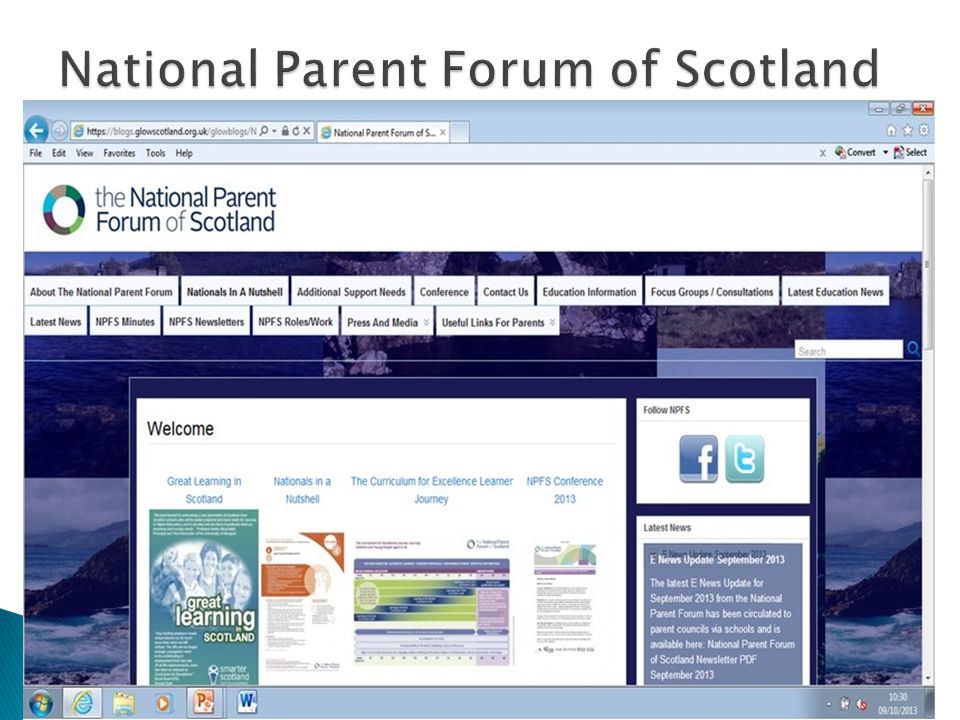Stop loading with the X icon
The image size is (960, 720).
click(x=306, y=131)
